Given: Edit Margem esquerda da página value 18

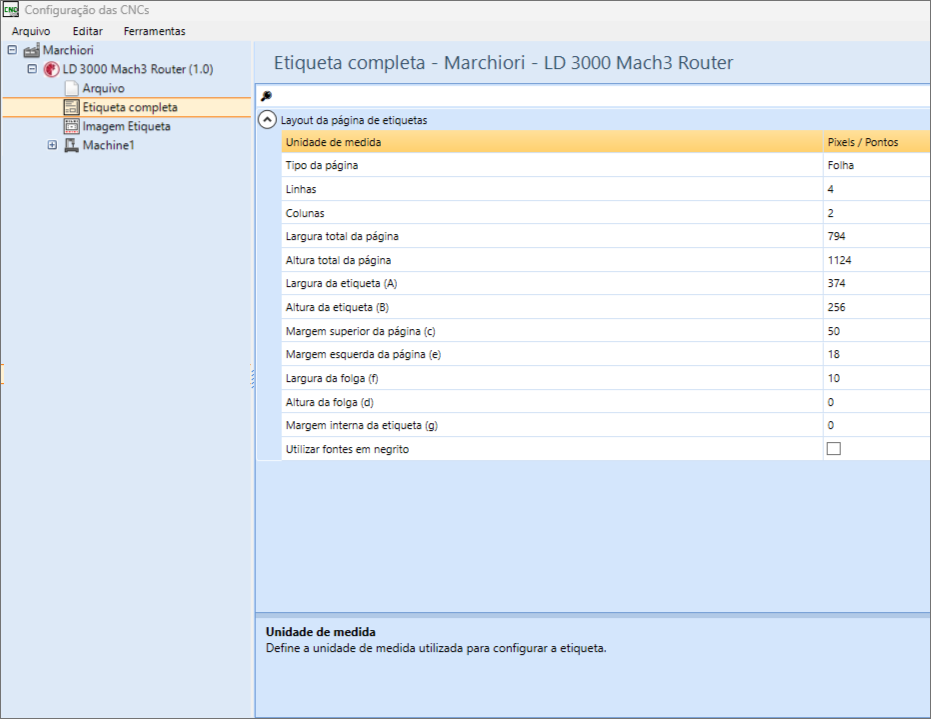Looking at the screenshot, I should click(876, 354).
